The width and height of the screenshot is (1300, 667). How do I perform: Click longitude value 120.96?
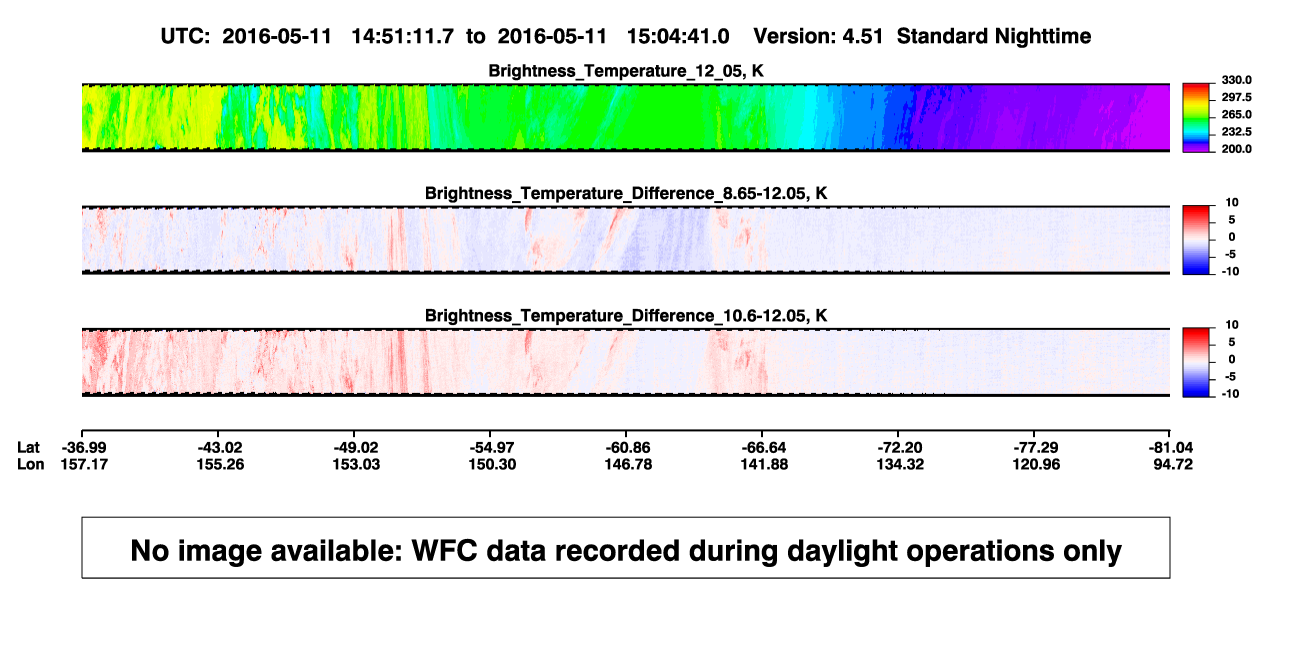(1035, 464)
